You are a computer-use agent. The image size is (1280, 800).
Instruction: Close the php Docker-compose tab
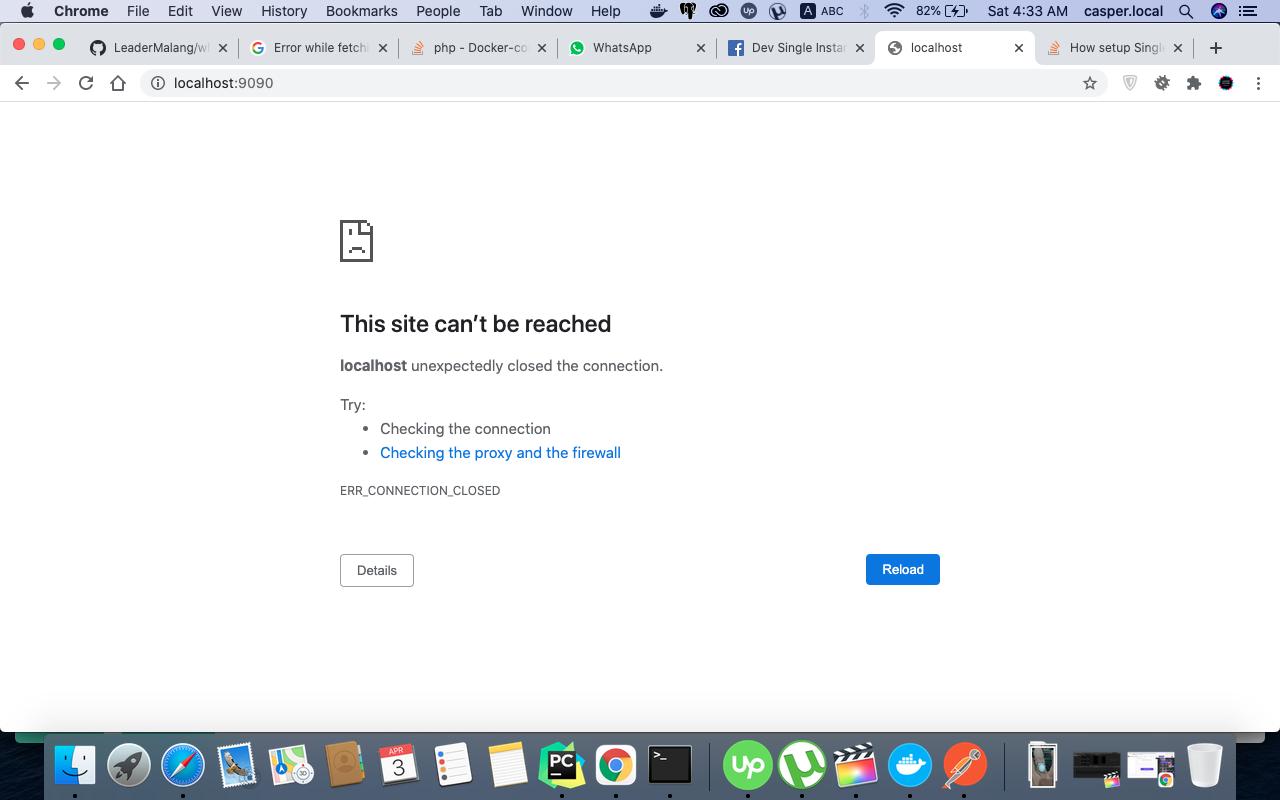tap(544, 48)
